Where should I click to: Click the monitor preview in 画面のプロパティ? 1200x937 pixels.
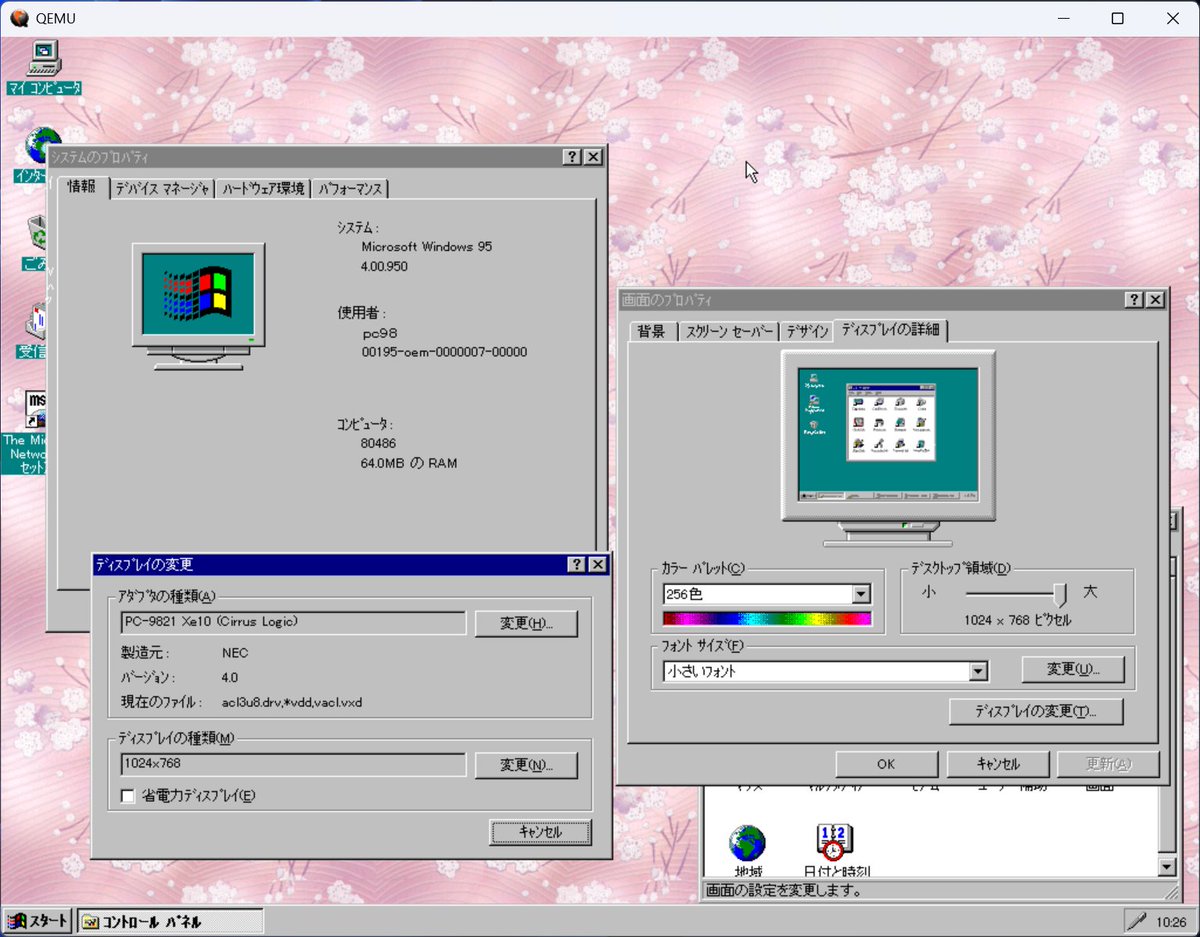[x=888, y=448]
